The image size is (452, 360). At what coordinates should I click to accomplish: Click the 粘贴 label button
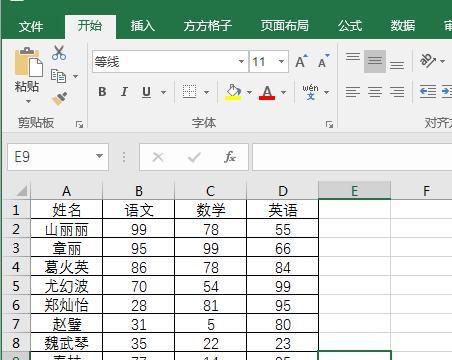point(27,87)
